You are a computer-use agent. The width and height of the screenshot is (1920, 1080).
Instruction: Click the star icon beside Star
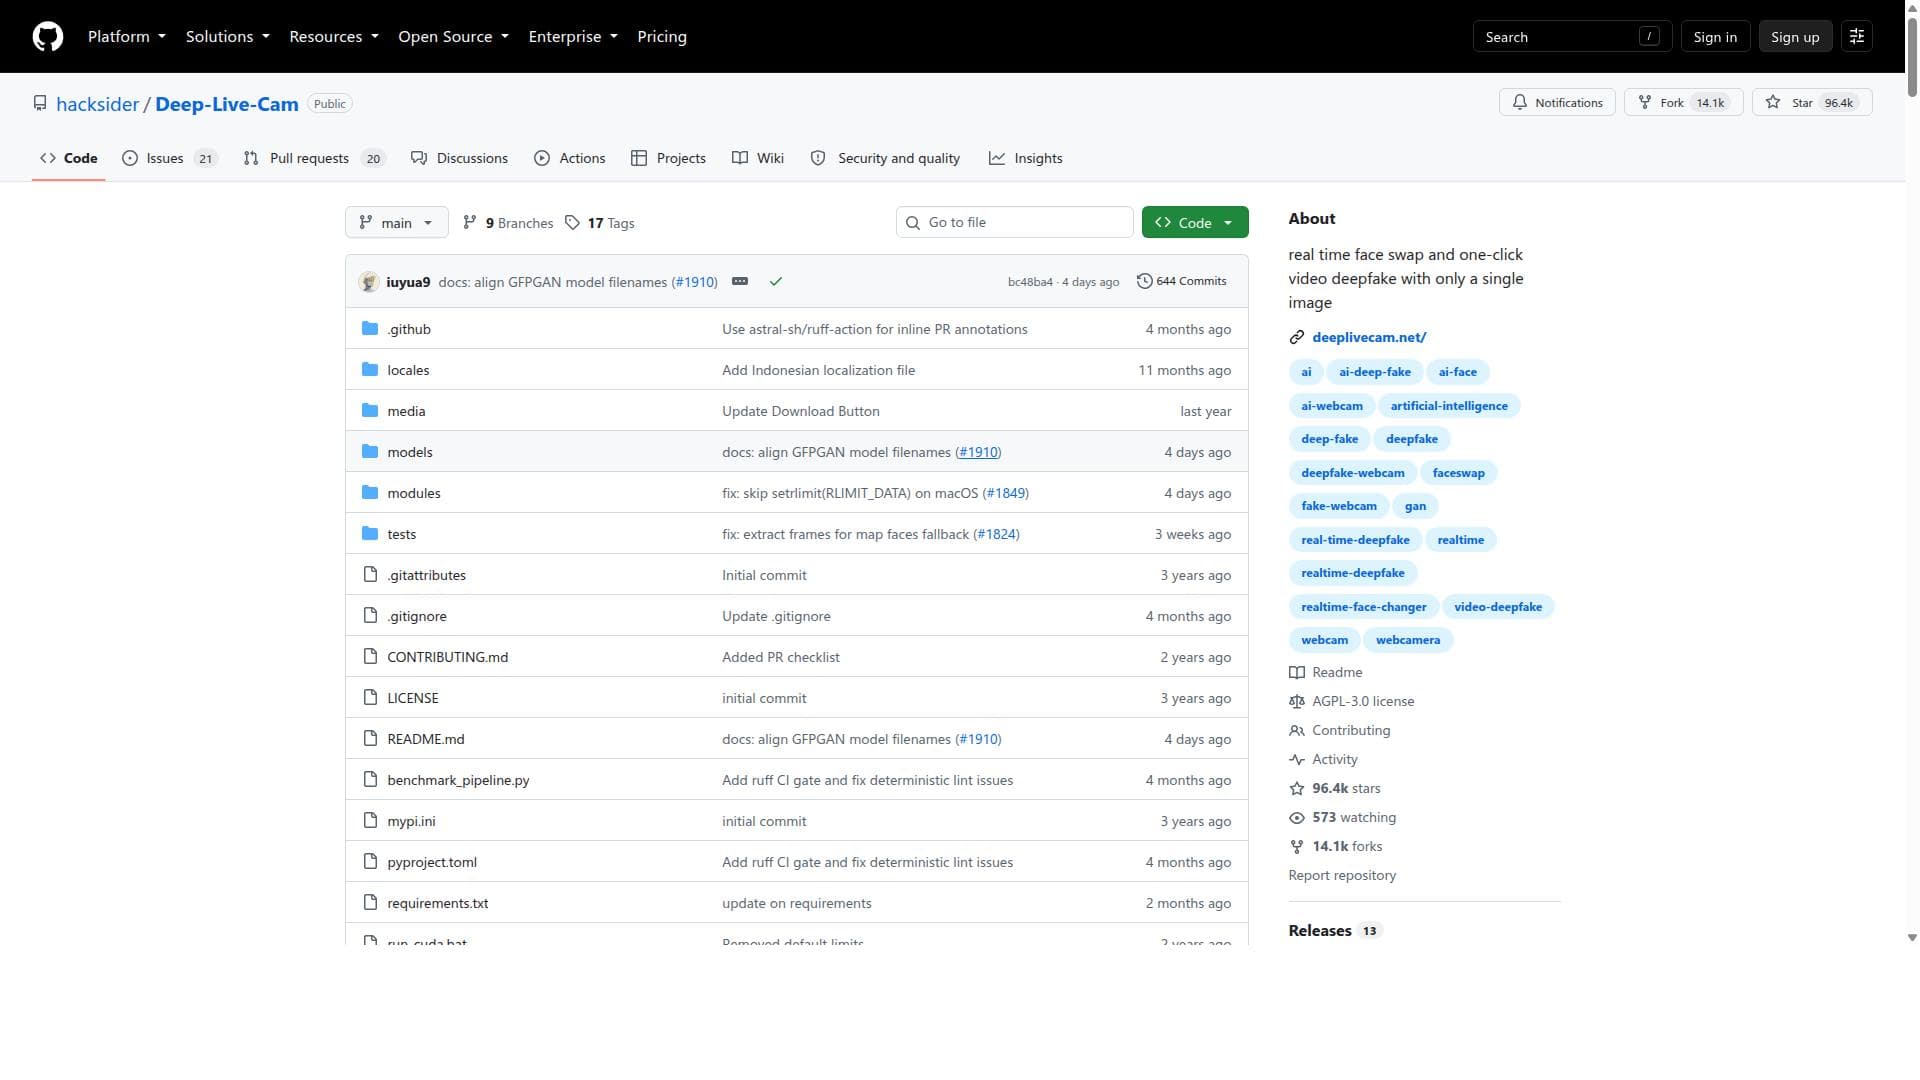pyautogui.click(x=1773, y=103)
